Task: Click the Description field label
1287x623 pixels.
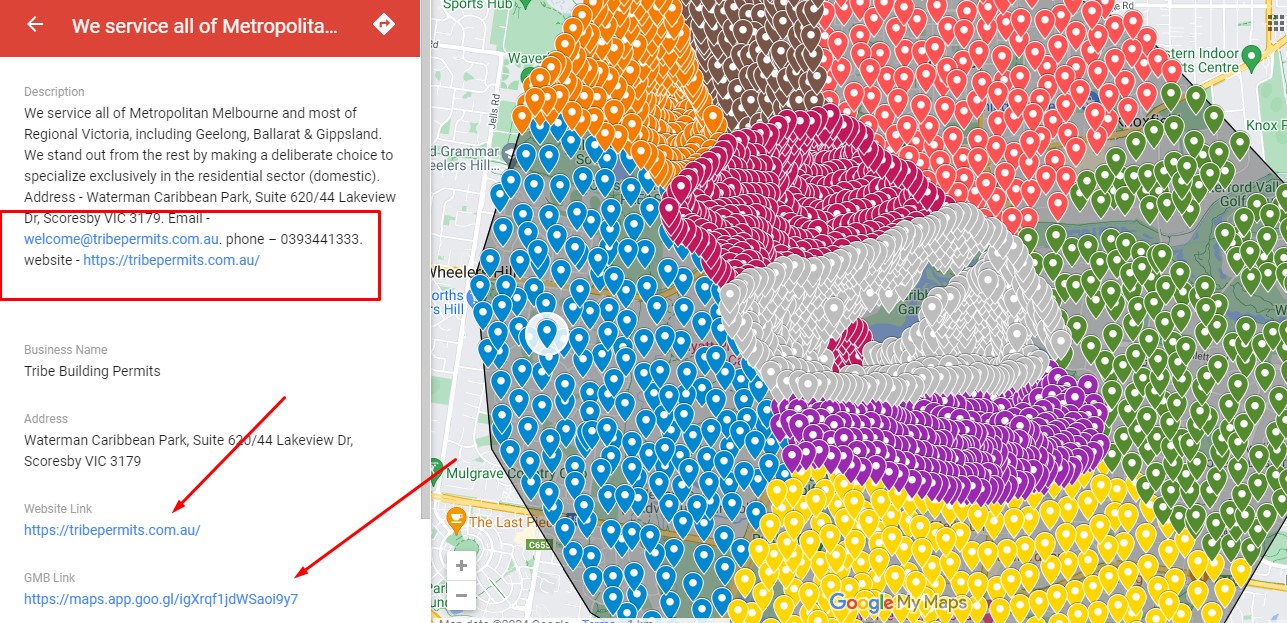Action: 54,92
